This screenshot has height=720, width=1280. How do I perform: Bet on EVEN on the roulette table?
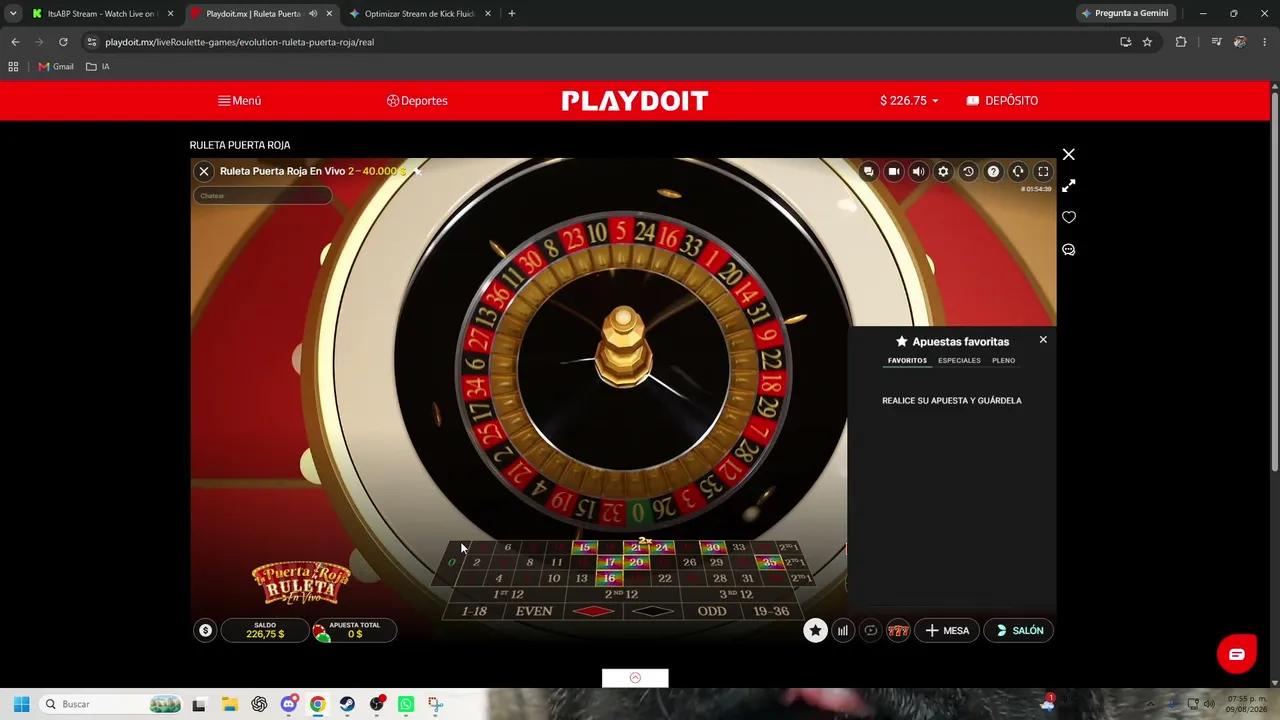click(x=534, y=612)
